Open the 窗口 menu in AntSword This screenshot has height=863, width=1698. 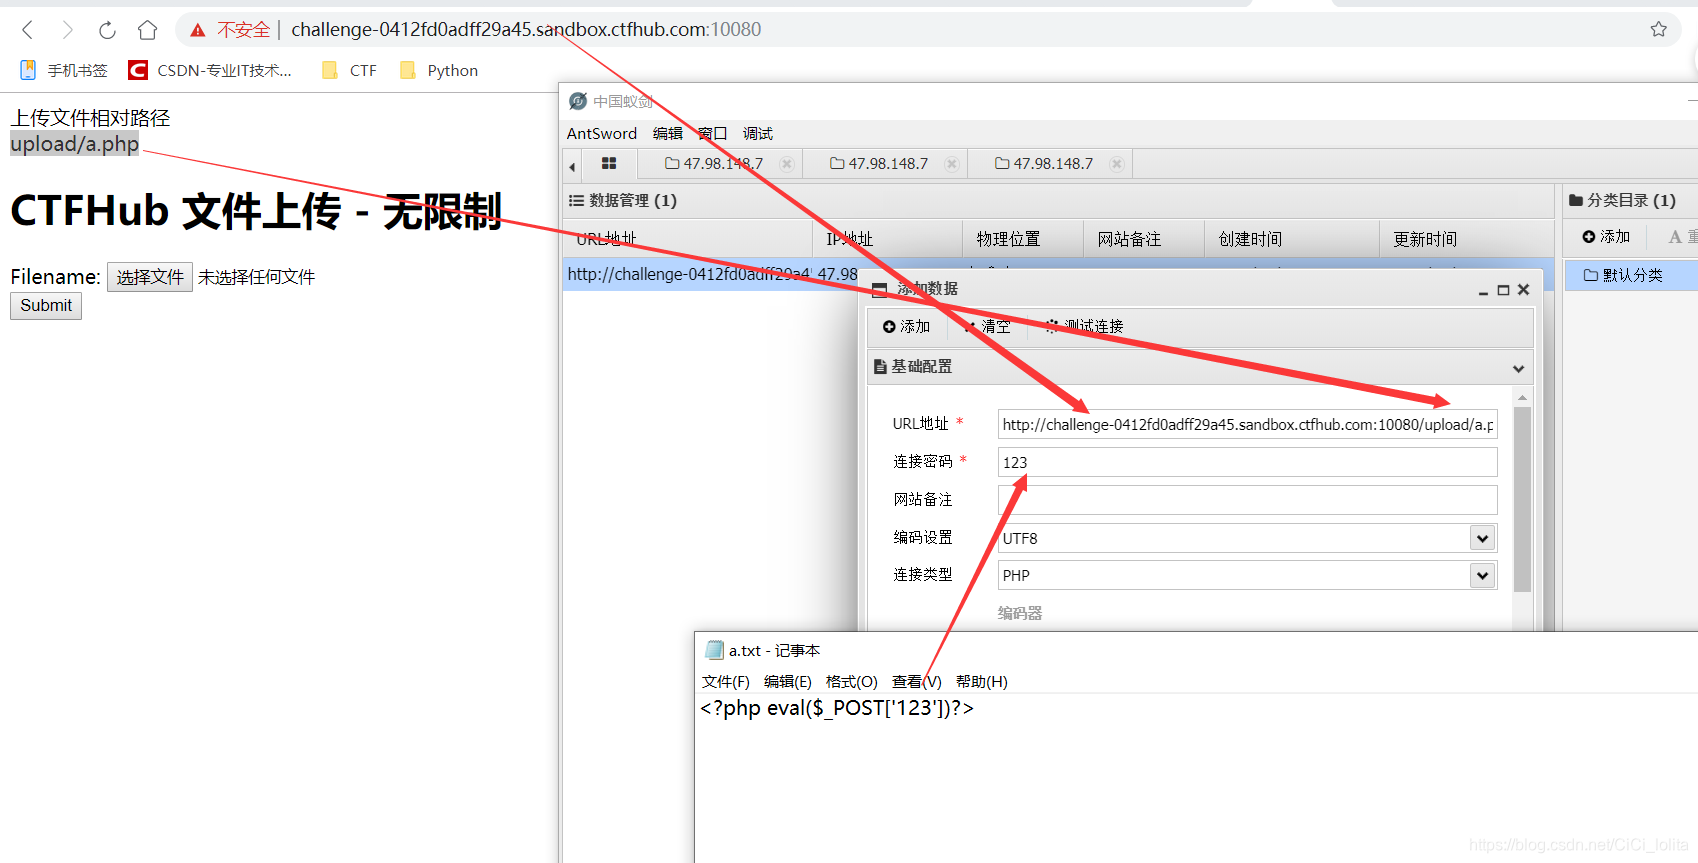(x=712, y=133)
